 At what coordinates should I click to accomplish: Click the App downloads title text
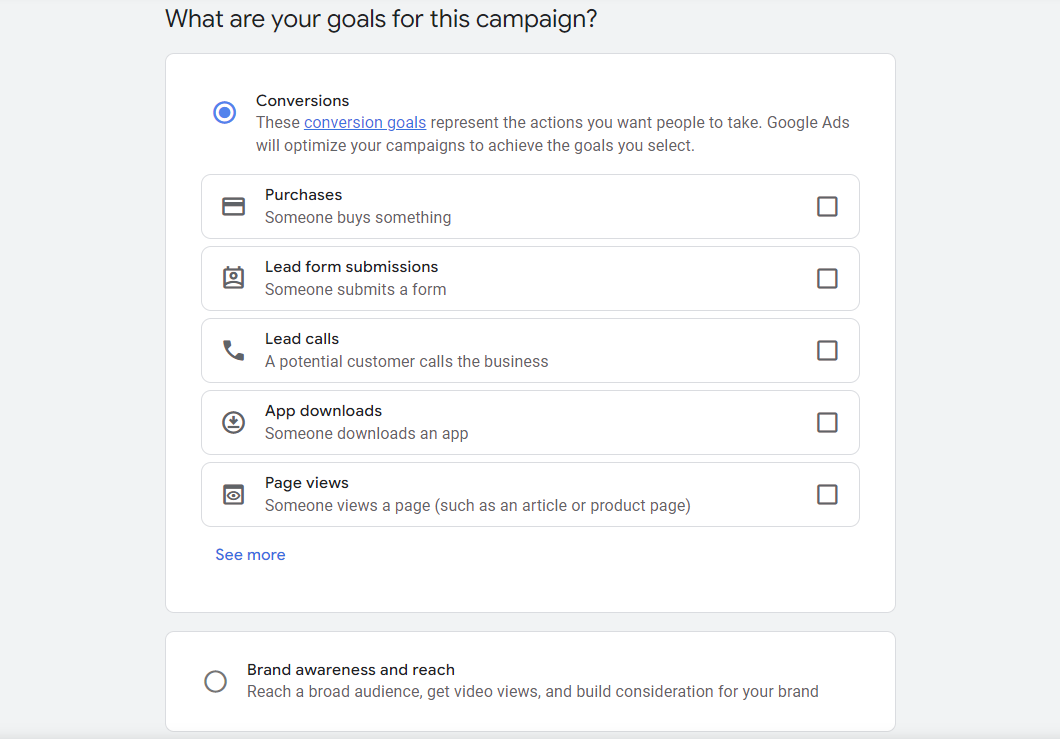pyautogui.click(x=323, y=411)
